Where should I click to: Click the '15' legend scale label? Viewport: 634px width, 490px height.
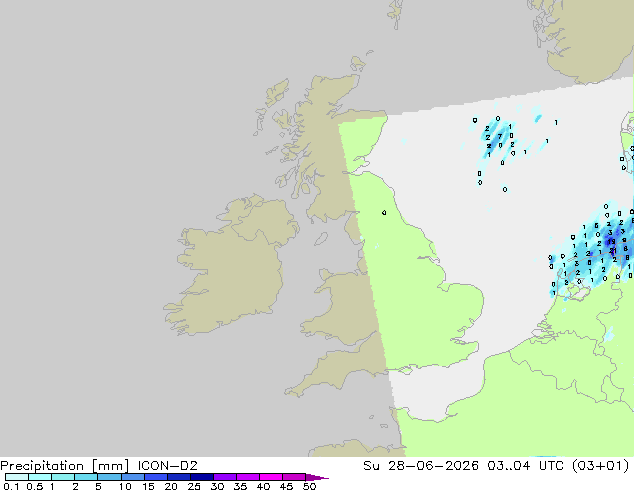(148, 486)
